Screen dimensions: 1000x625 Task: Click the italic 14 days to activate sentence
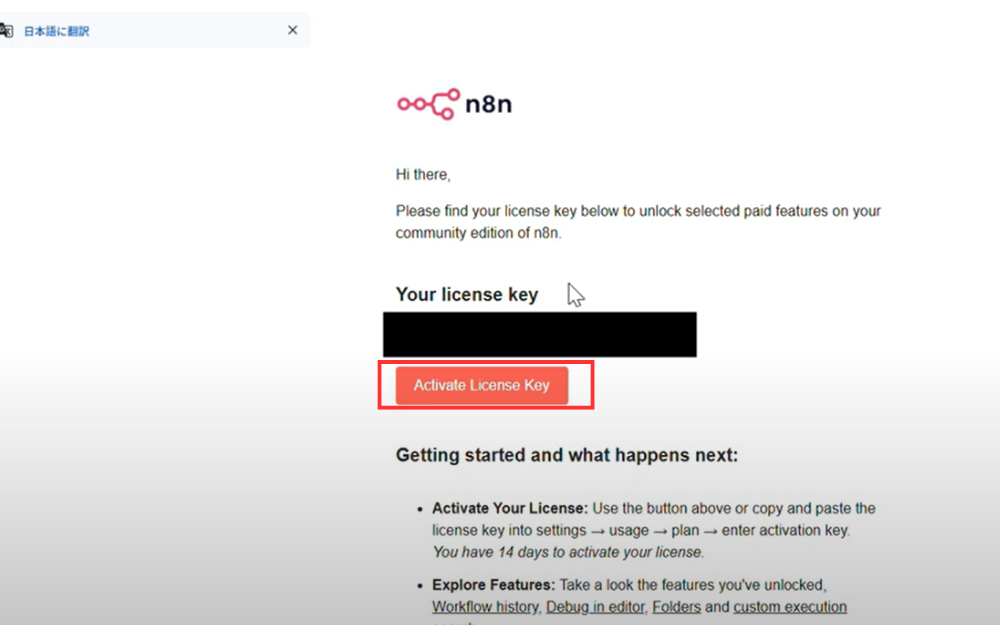tap(568, 552)
